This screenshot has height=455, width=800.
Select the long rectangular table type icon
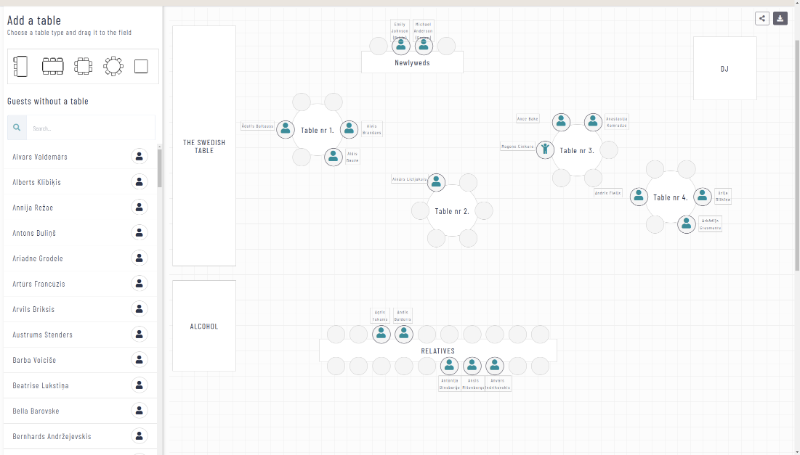(x=53, y=67)
